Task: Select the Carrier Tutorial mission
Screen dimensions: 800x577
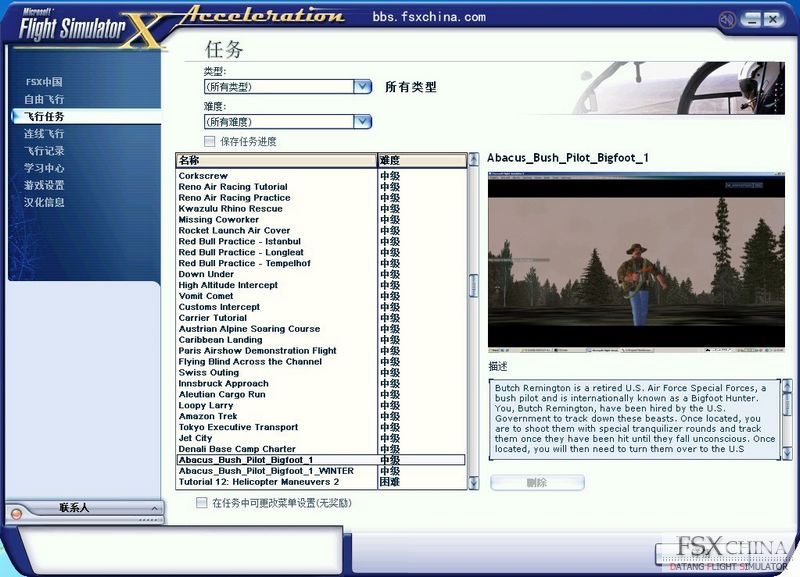Action: click(x=212, y=318)
